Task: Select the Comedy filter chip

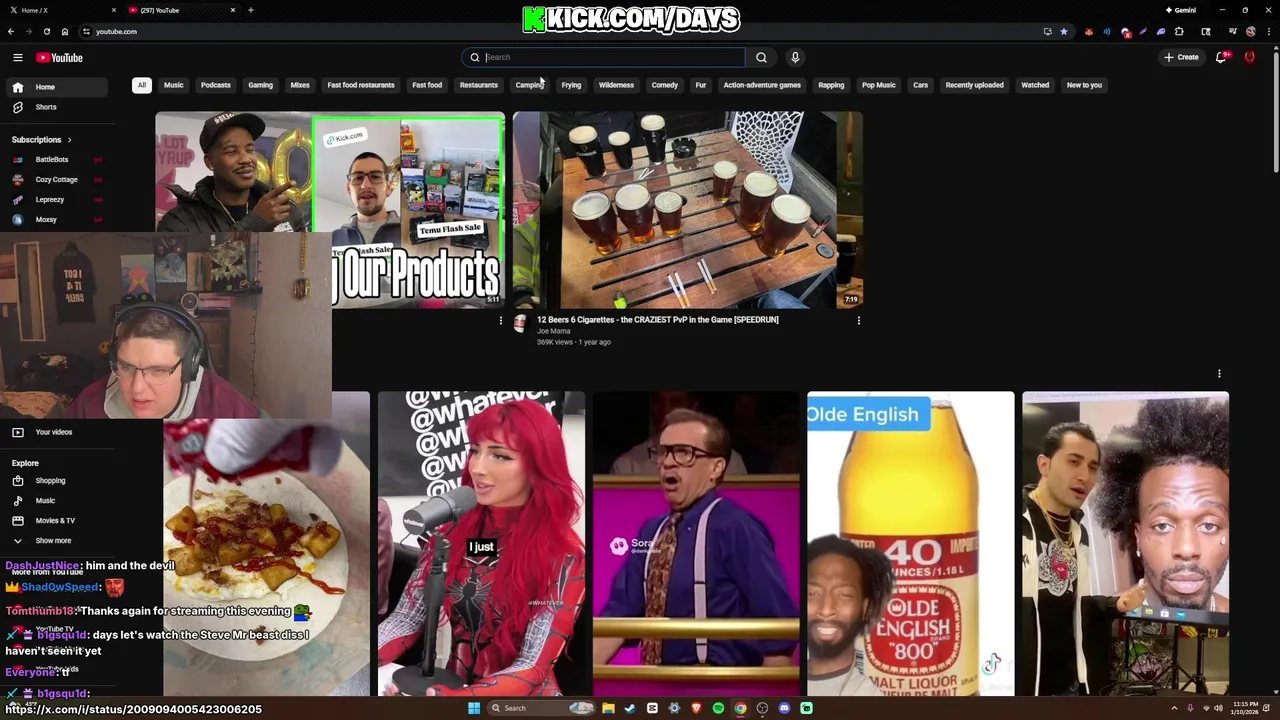Action: pyautogui.click(x=665, y=85)
